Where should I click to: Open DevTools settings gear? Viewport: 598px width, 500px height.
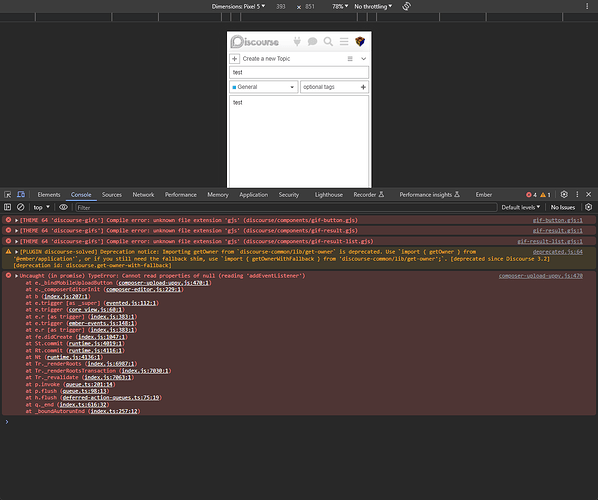click(564, 195)
